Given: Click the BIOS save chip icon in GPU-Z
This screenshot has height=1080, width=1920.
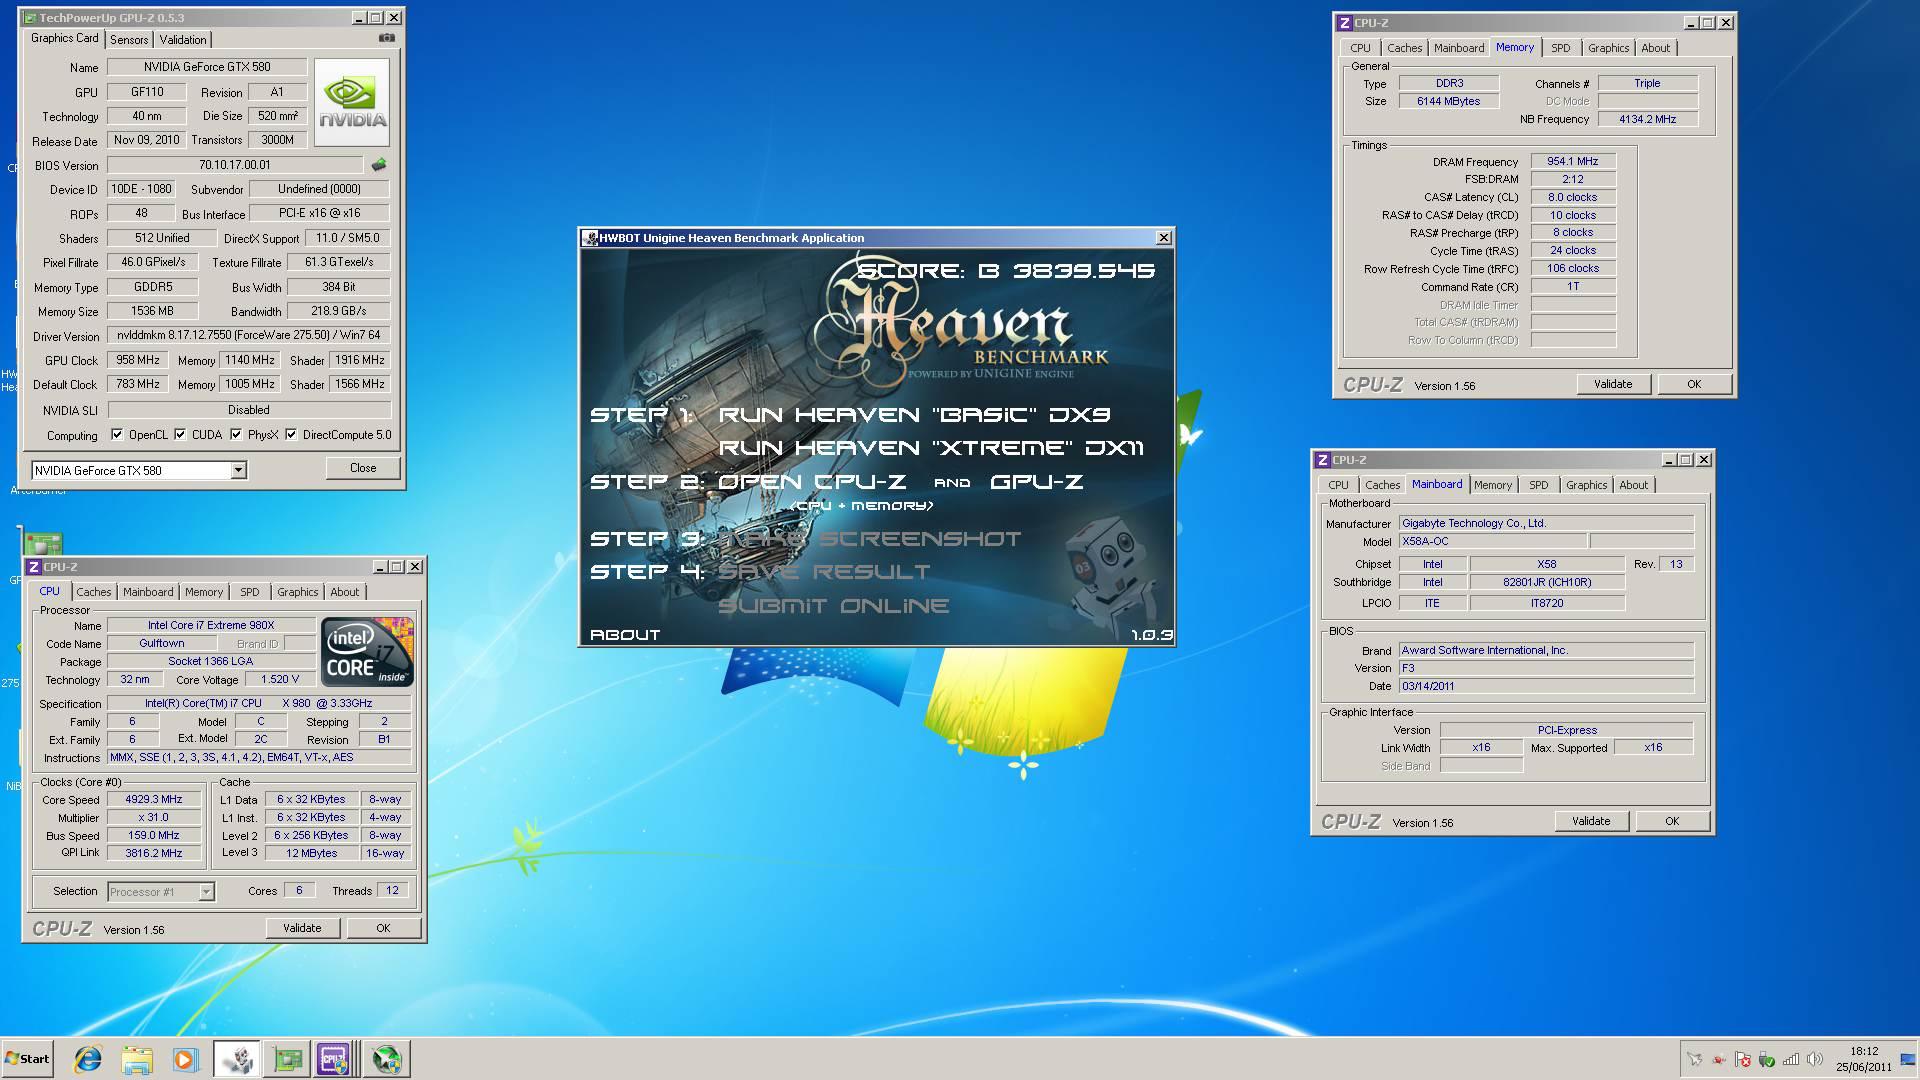Looking at the screenshot, I should (378, 165).
